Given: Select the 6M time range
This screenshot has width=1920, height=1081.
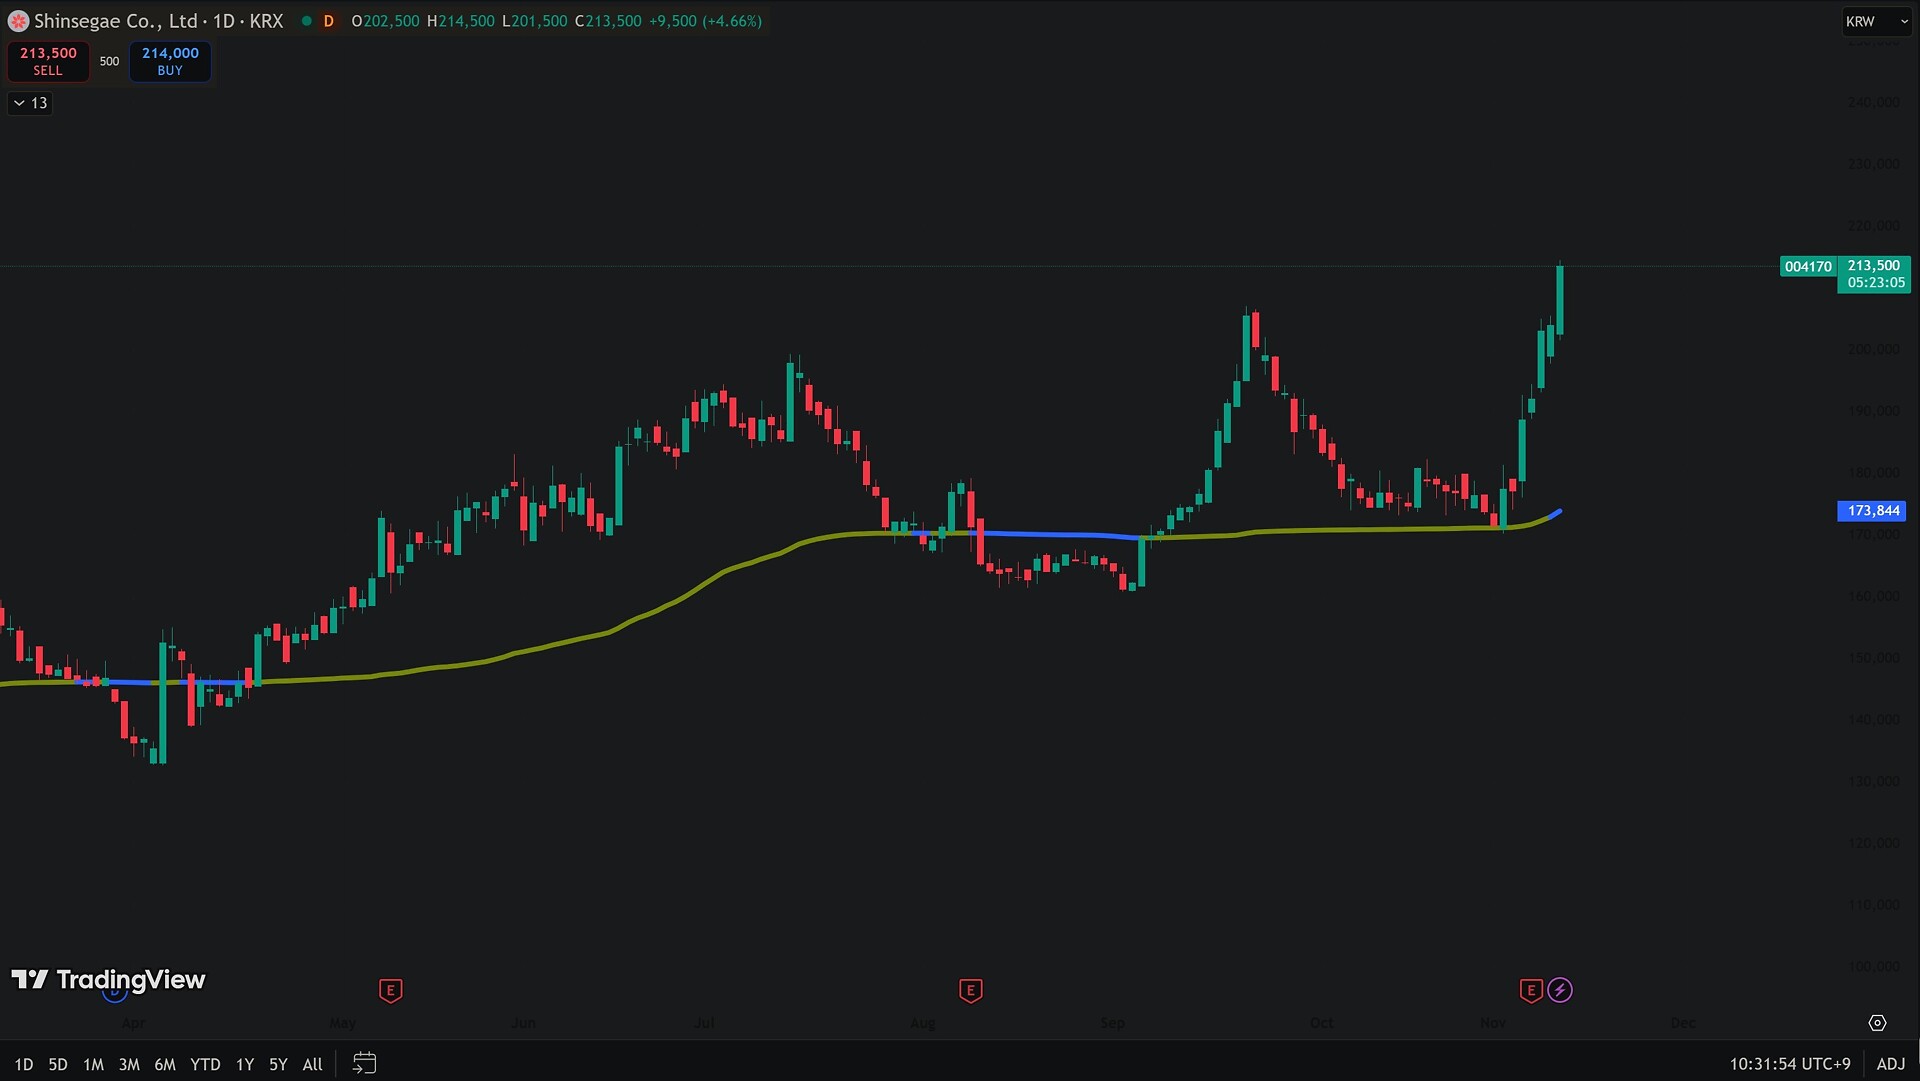Looking at the screenshot, I should (x=165, y=1064).
